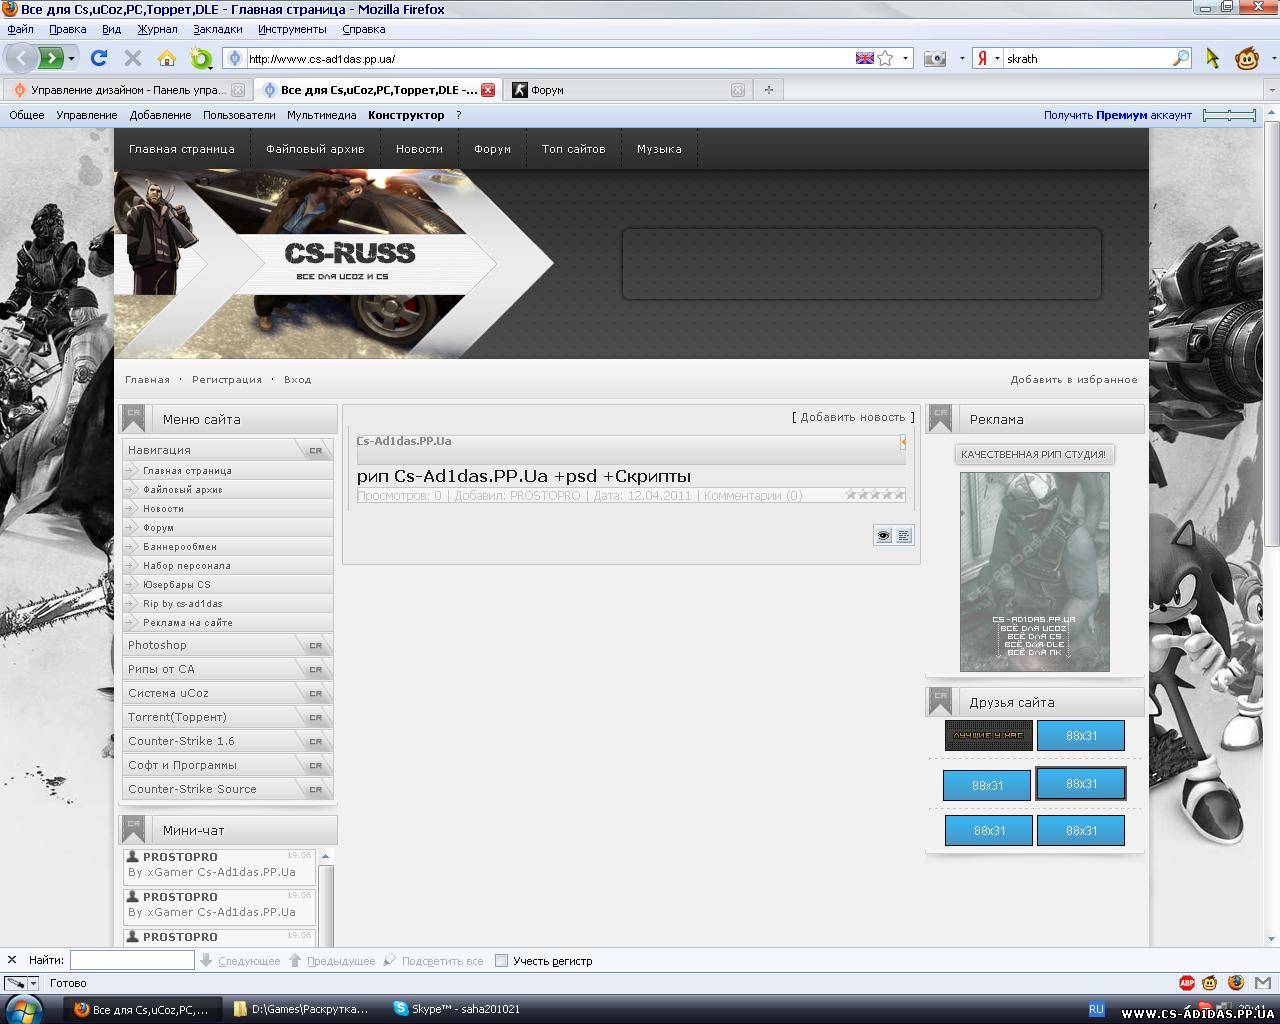1280x1024 pixels.
Task: Click the URL address bar field
Action: (548, 58)
